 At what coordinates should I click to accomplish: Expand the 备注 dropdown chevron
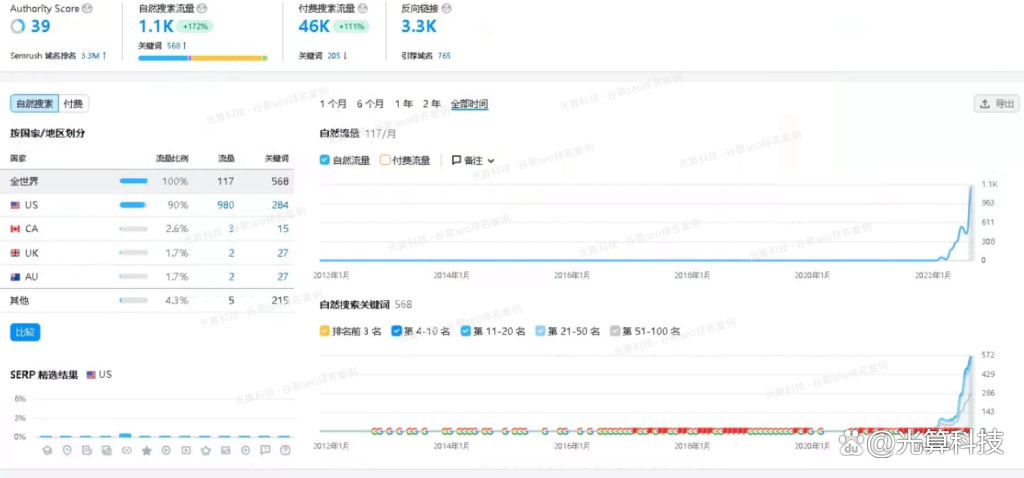491,161
